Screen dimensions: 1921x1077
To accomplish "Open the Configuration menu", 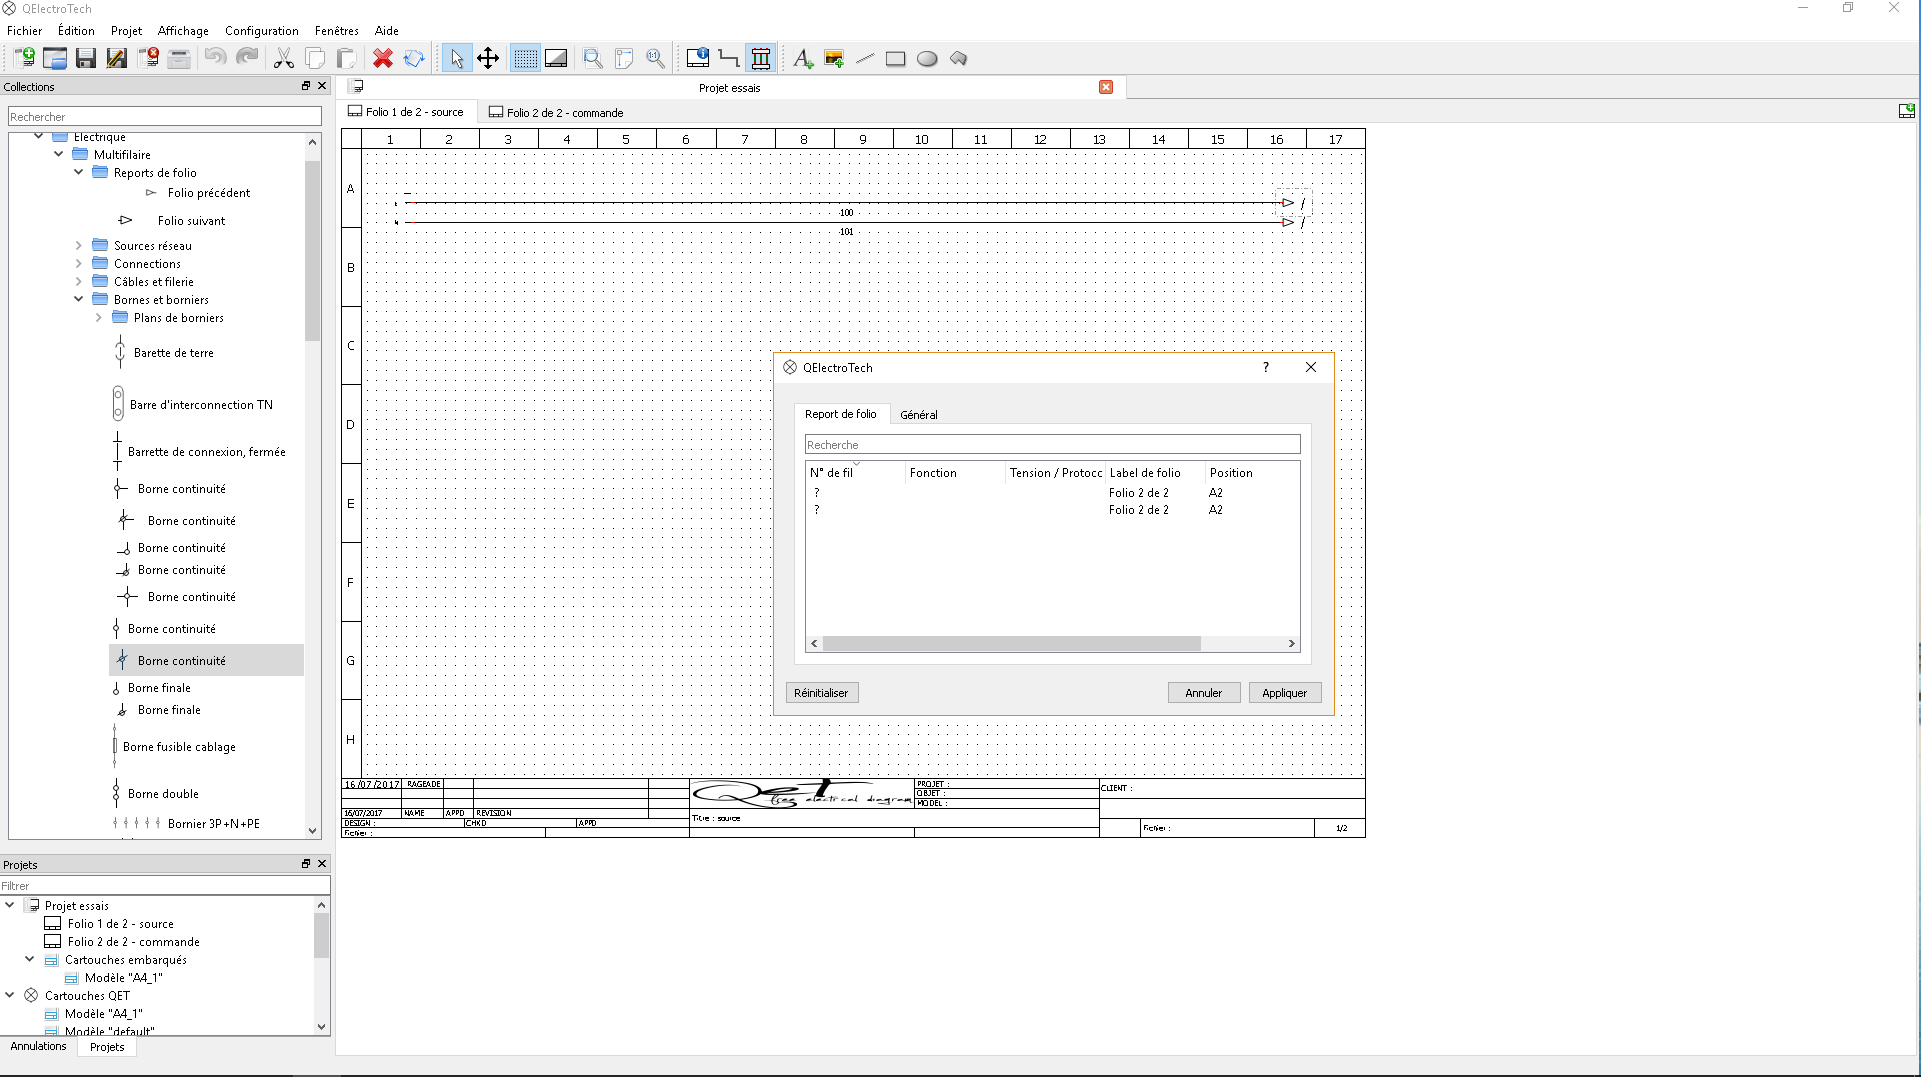I will pos(261,31).
